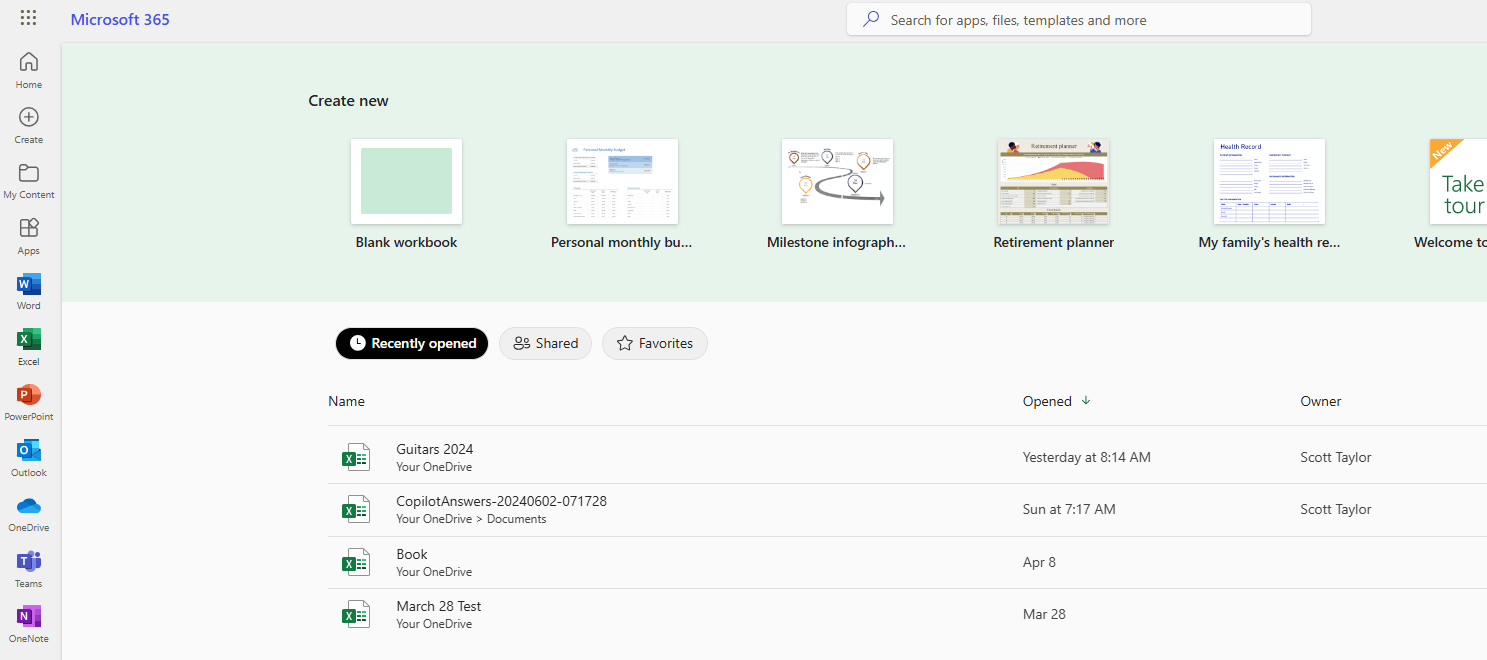Launch Outlook from the sidebar

[29, 458]
